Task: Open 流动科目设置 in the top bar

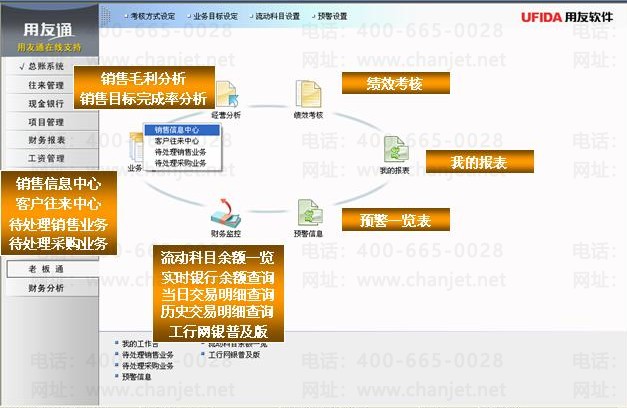Action: tap(278, 16)
